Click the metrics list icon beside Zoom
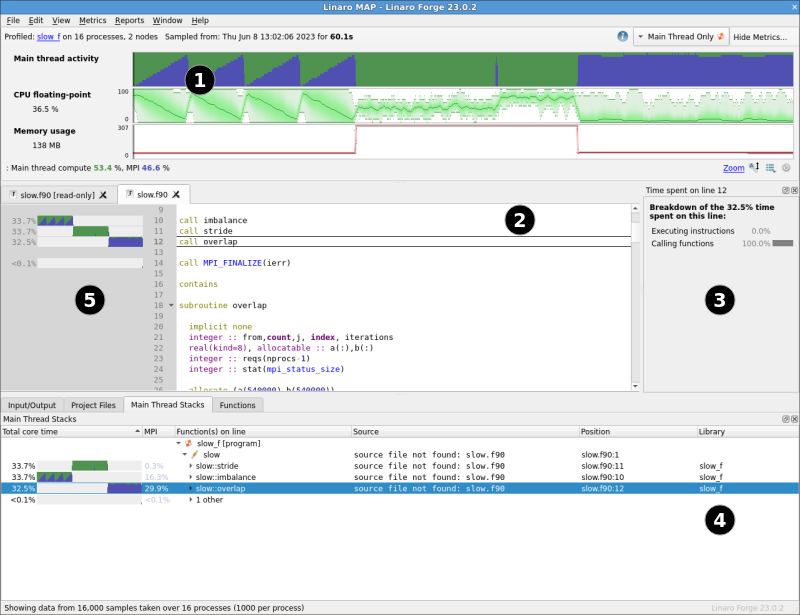The width and height of the screenshot is (800, 615). coord(770,168)
